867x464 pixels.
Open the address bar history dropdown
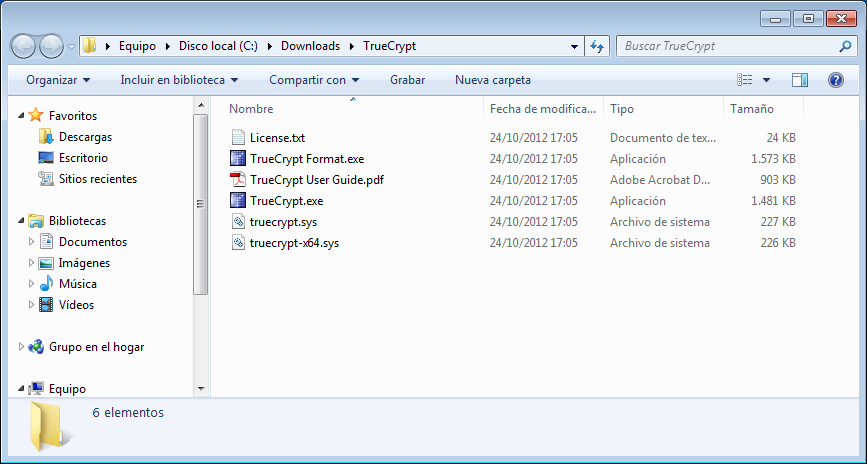pos(574,46)
